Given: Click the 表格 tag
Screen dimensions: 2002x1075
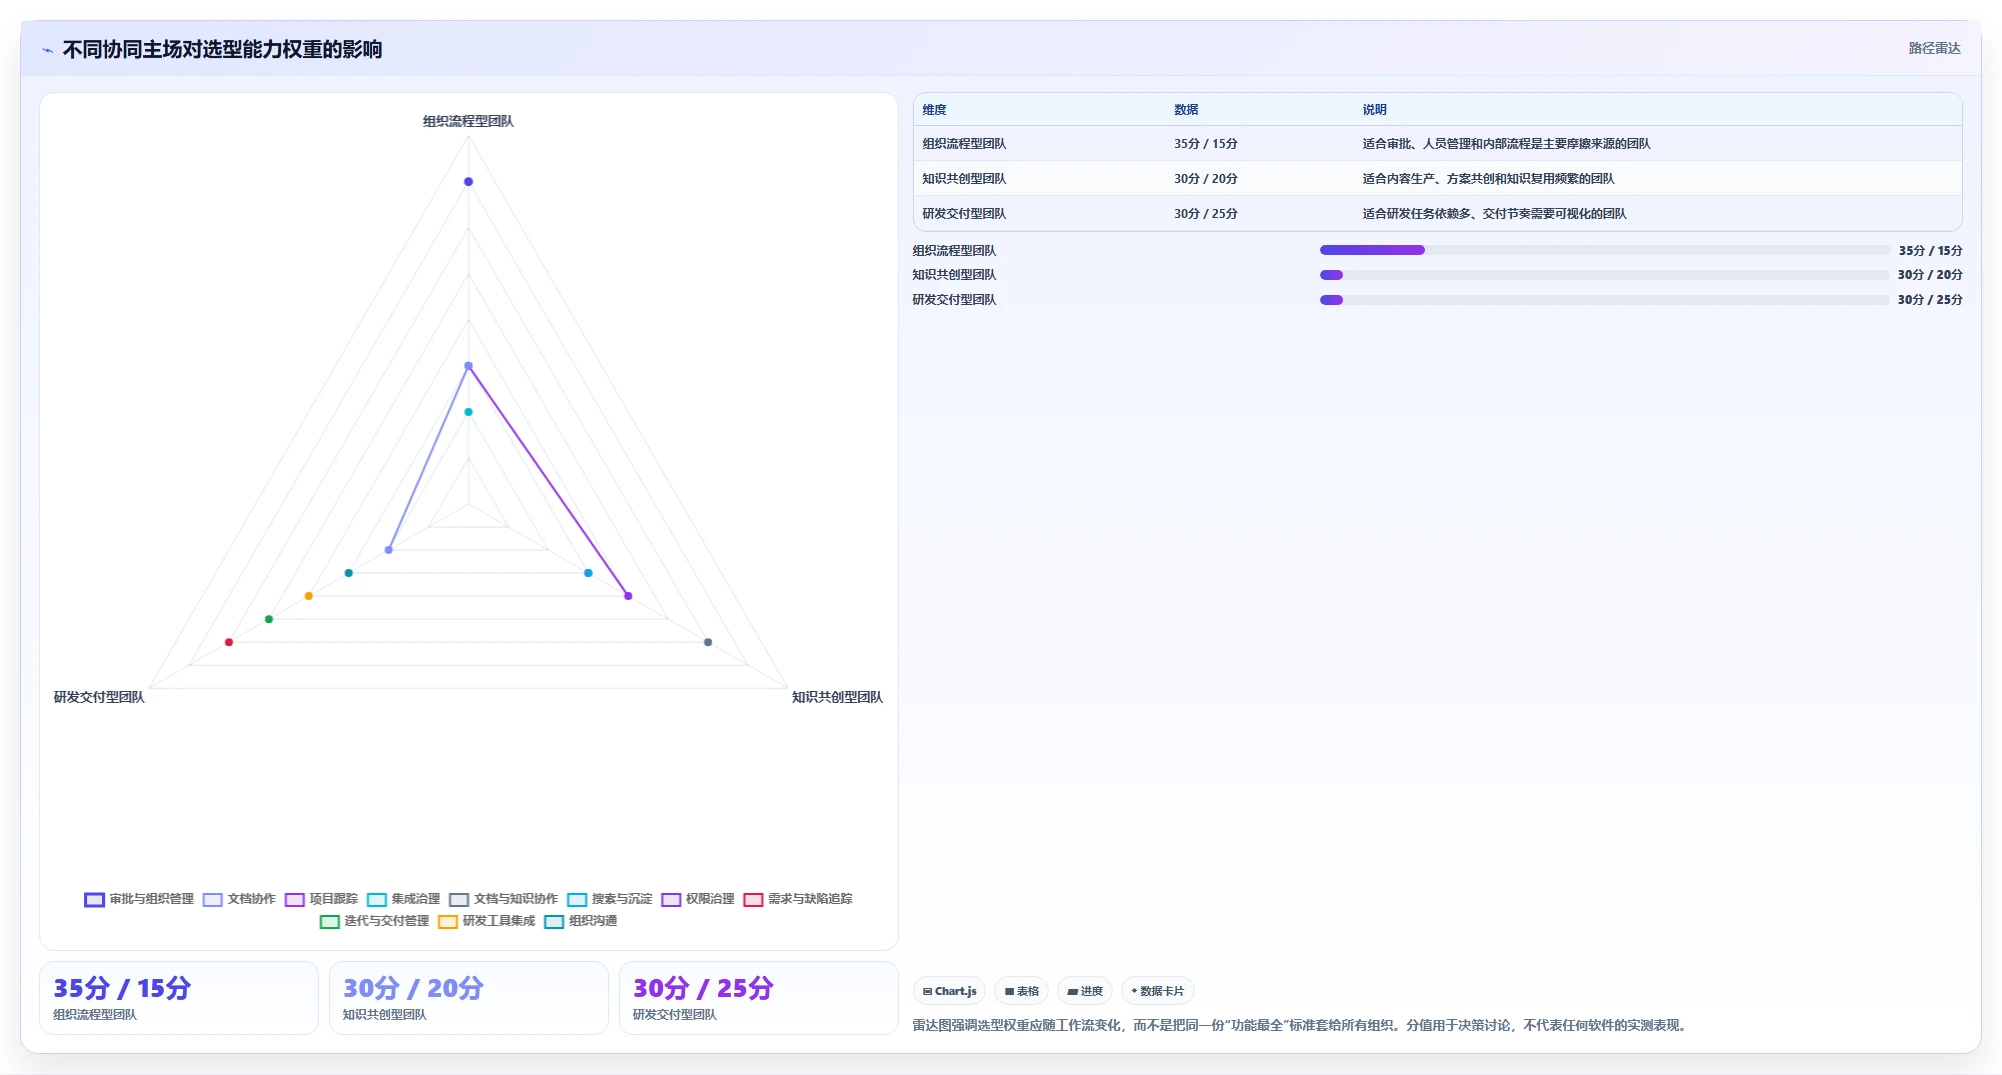Looking at the screenshot, I should point(1021,991).
